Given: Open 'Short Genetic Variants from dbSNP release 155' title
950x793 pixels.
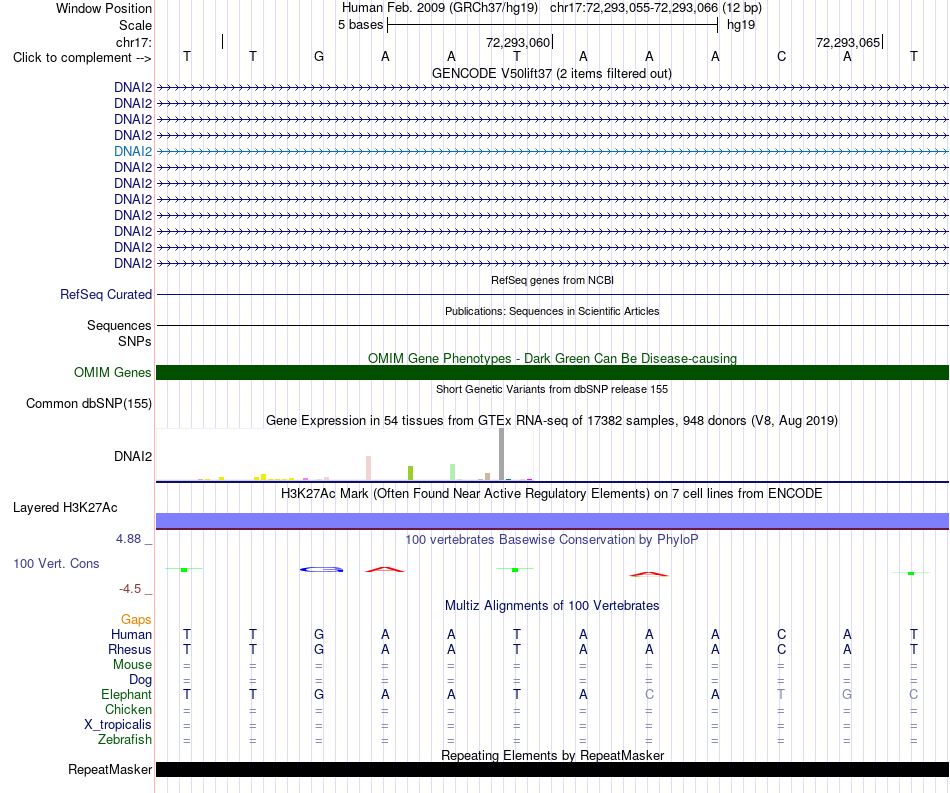Looking at the screenshot, I should tap(552, 390).
